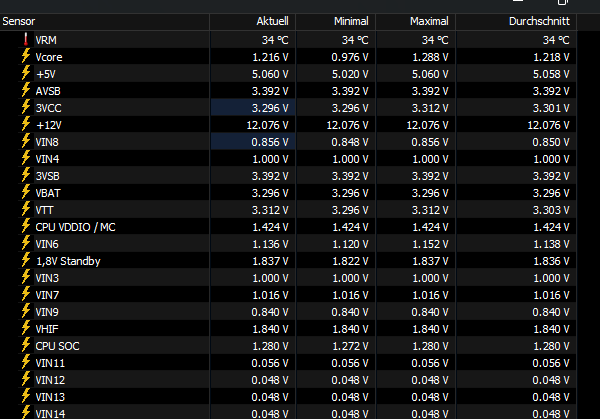Click the lightning icon beside VHIF
The height and width of the screenshot is (419, 600).
click(26, 328)
